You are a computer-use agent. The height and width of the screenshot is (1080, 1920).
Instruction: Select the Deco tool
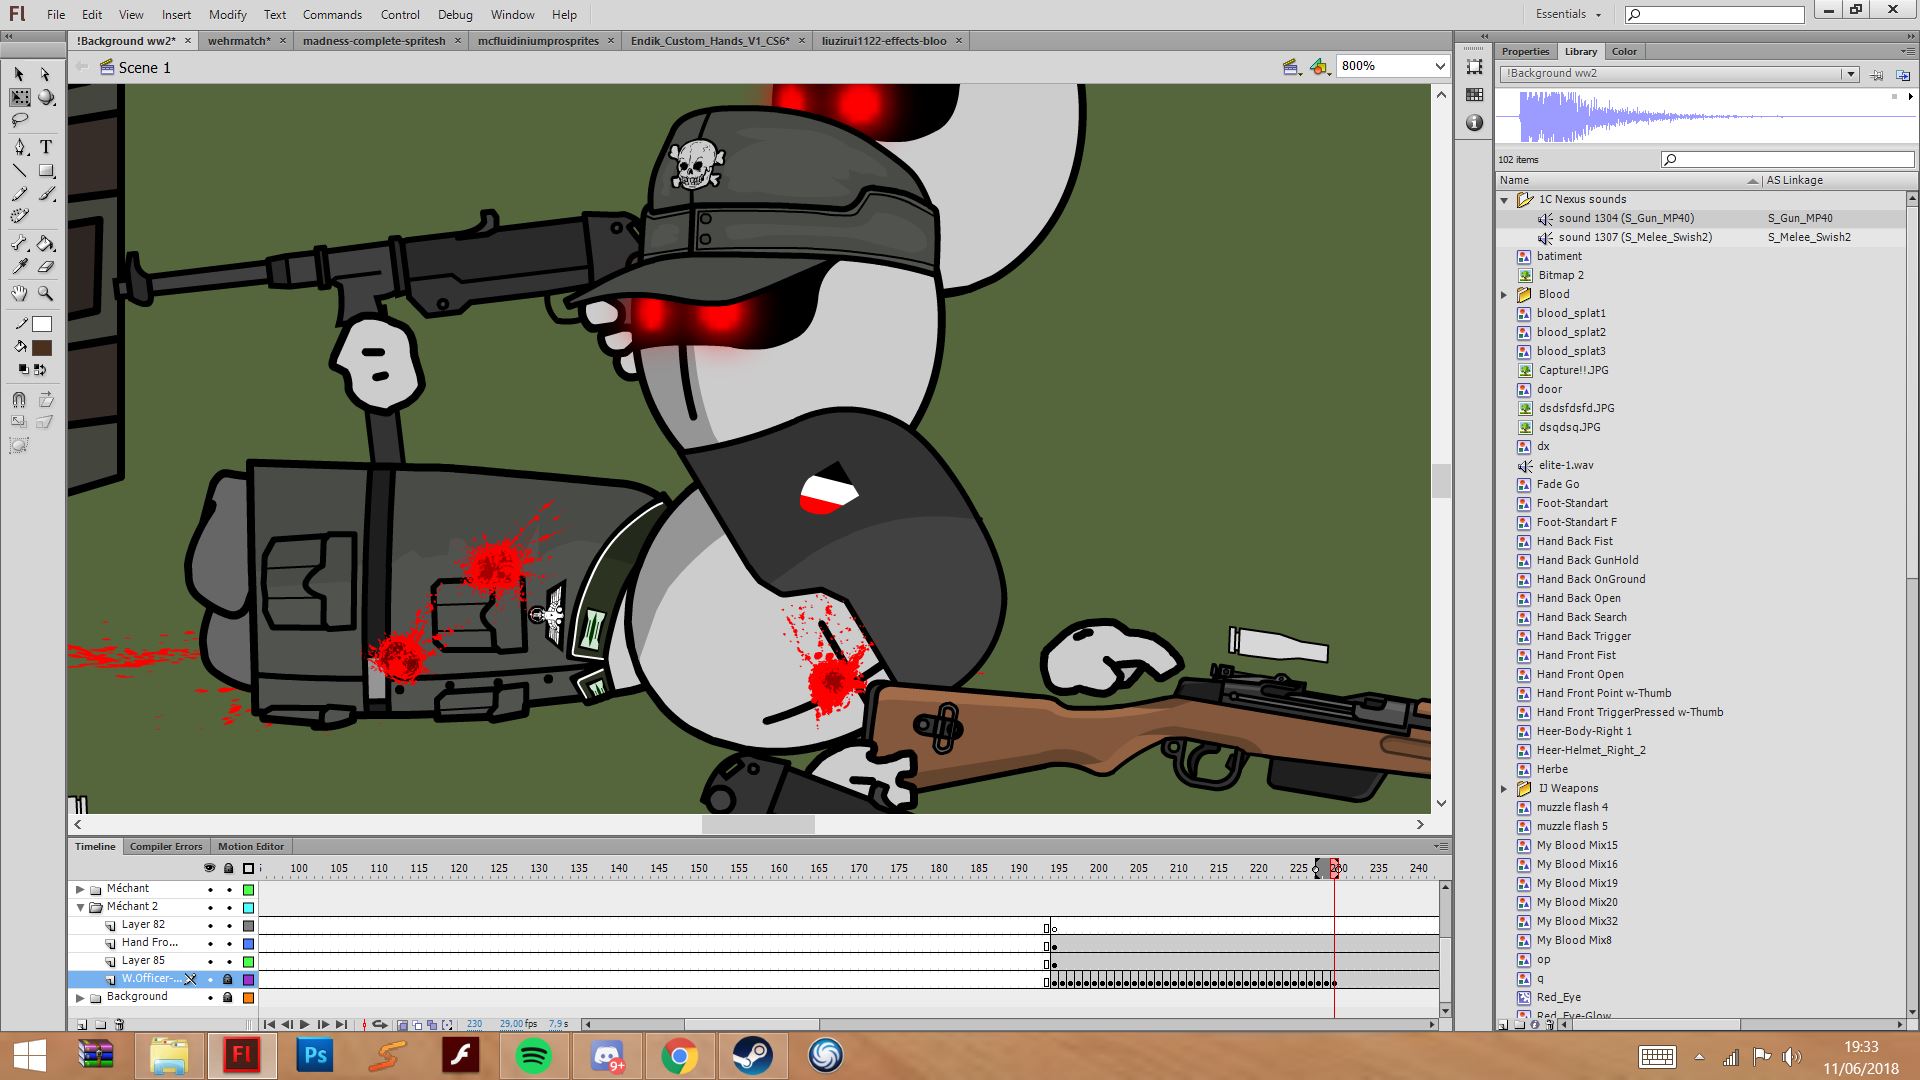tap(19, 216)
